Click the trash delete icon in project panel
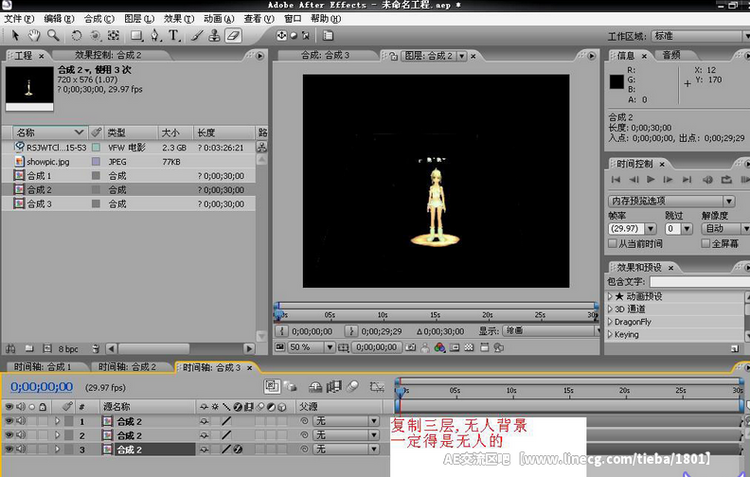Image resolution: width=750 pixels, height=477 pixels. 96,349
